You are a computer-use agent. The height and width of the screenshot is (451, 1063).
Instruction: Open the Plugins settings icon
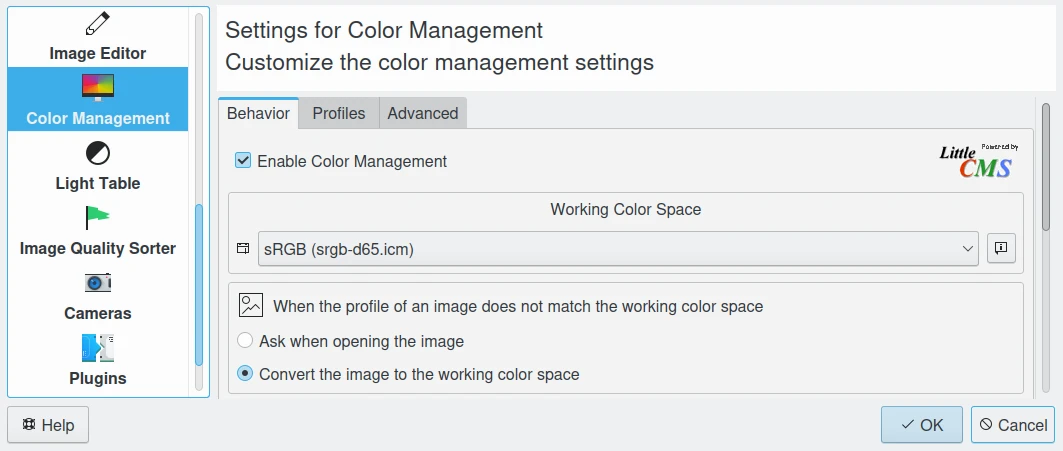(x=97, y=348)
